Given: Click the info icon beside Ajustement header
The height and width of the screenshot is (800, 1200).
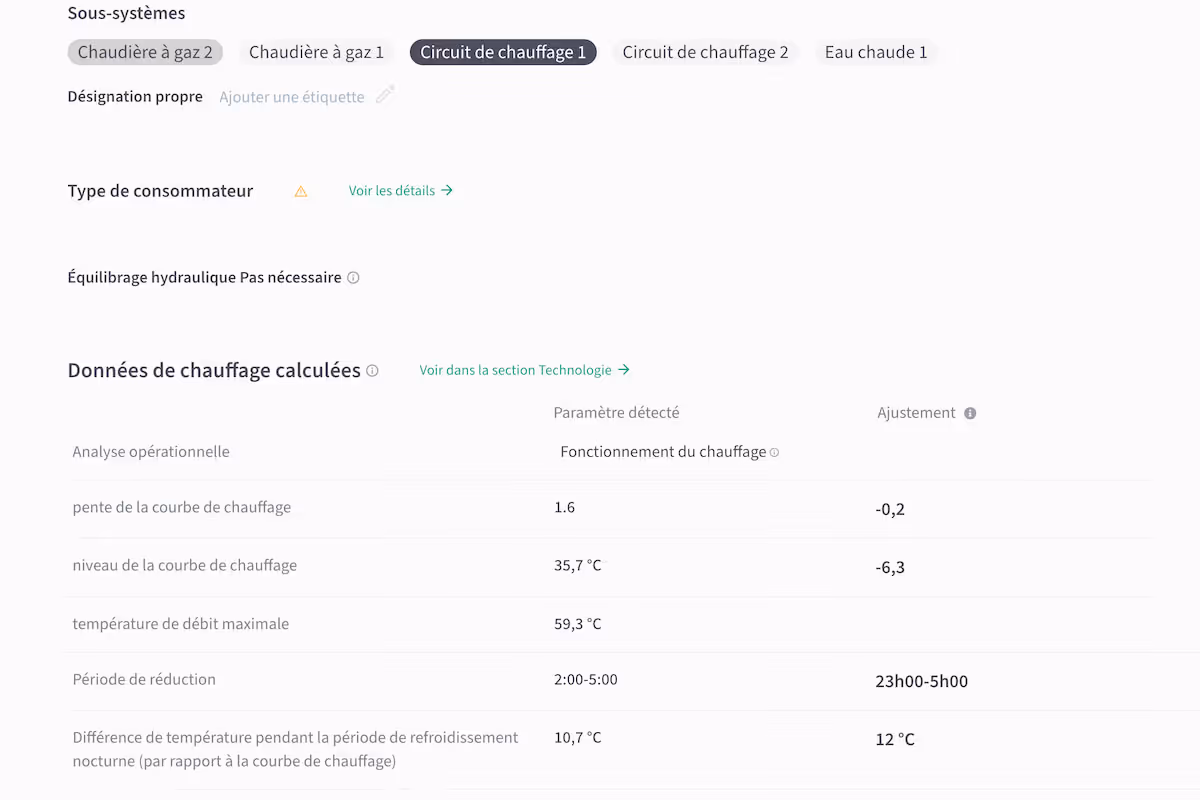Looking at the screenshot, I should point(970,413).
